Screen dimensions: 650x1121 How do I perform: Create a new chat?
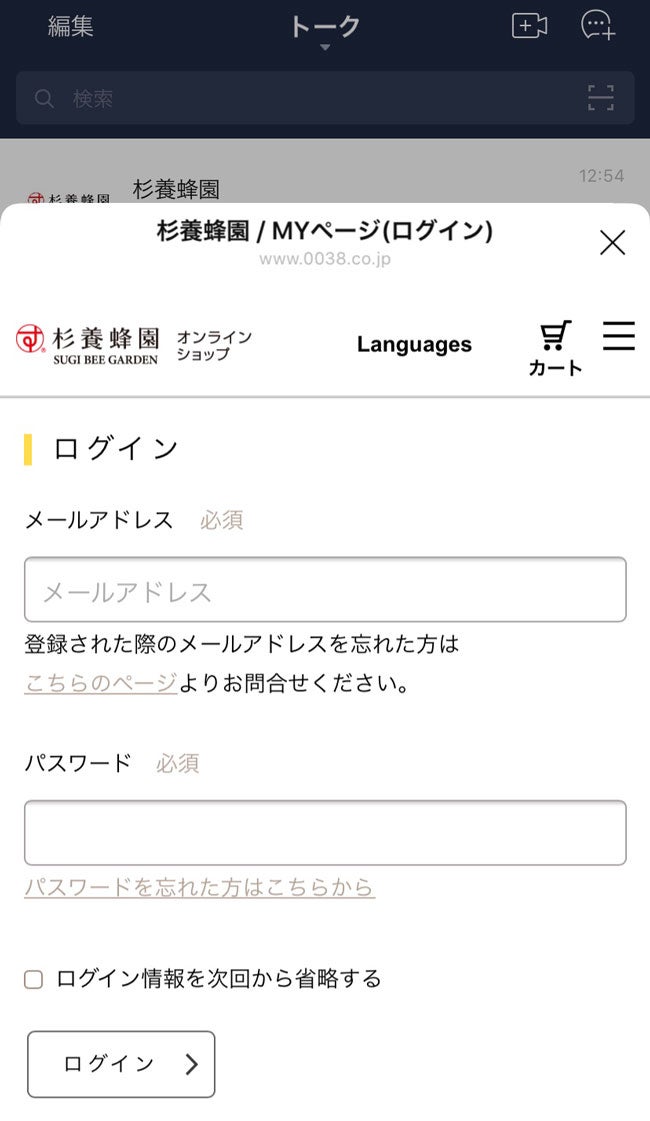click(x=598, y=26)
